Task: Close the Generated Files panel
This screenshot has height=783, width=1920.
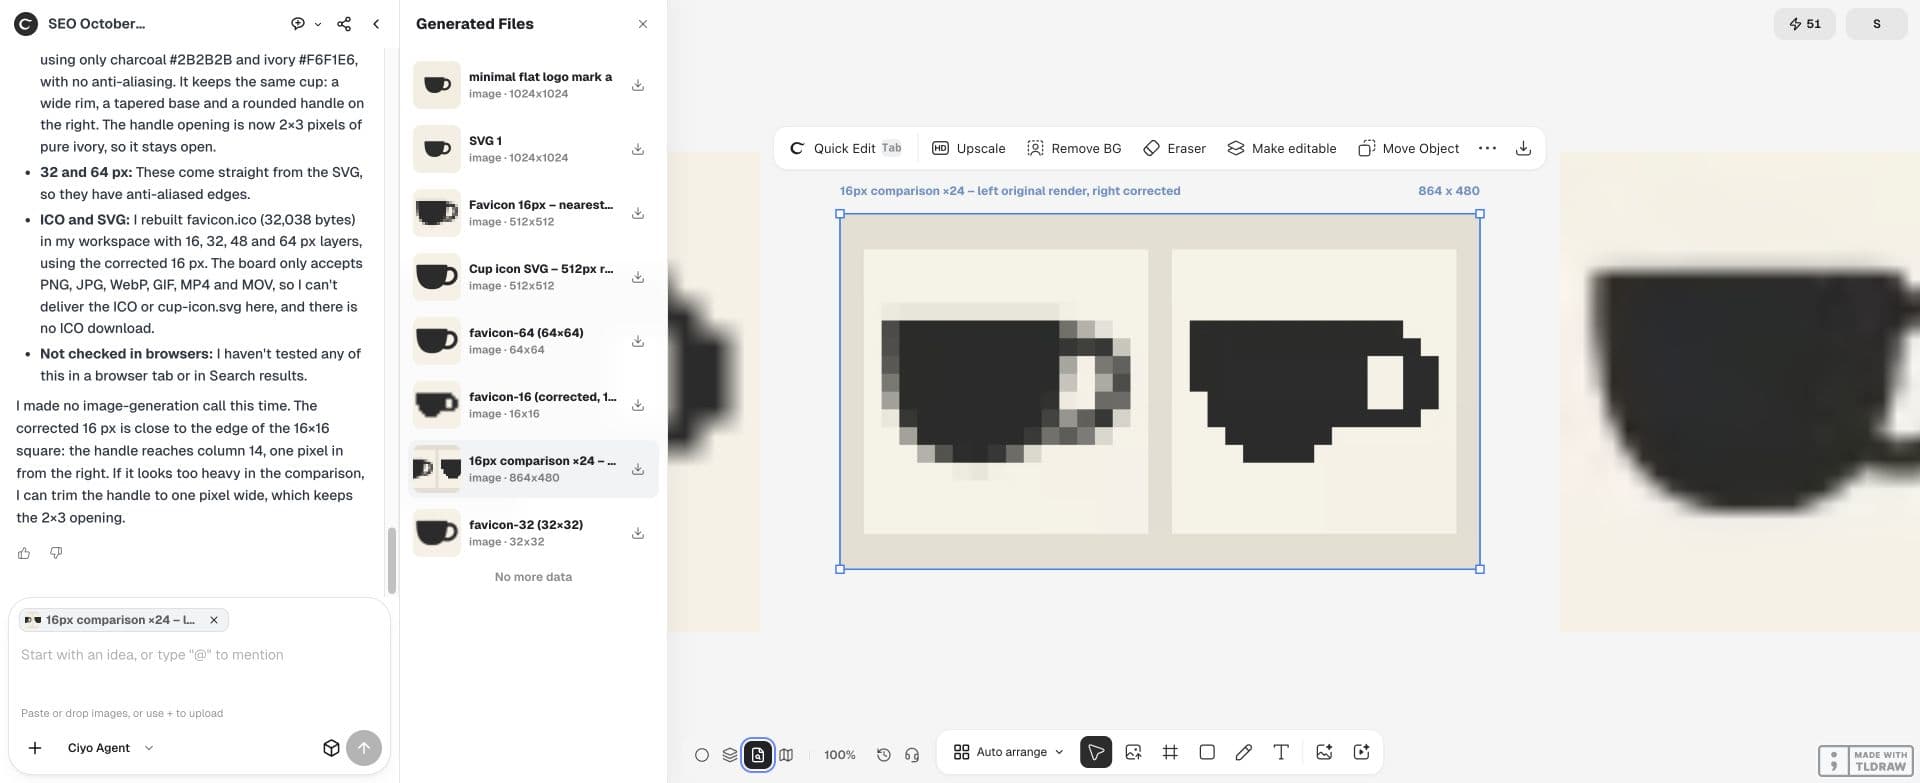Action: pos(643,24)
